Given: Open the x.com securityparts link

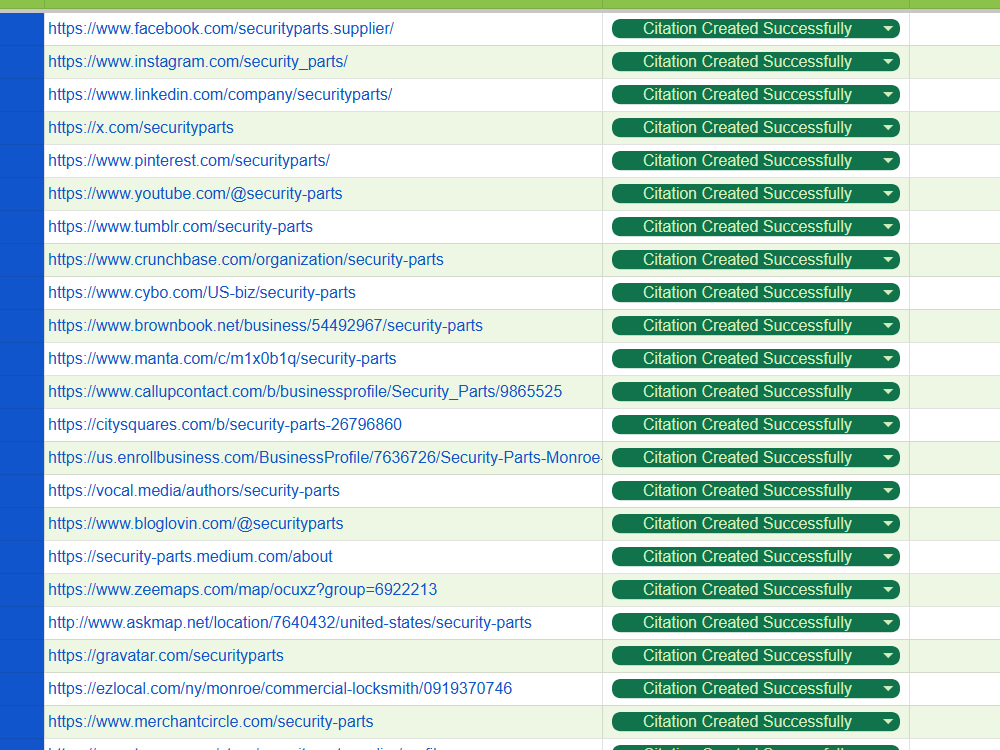Looking at the screenshot, I should (141, 128).
